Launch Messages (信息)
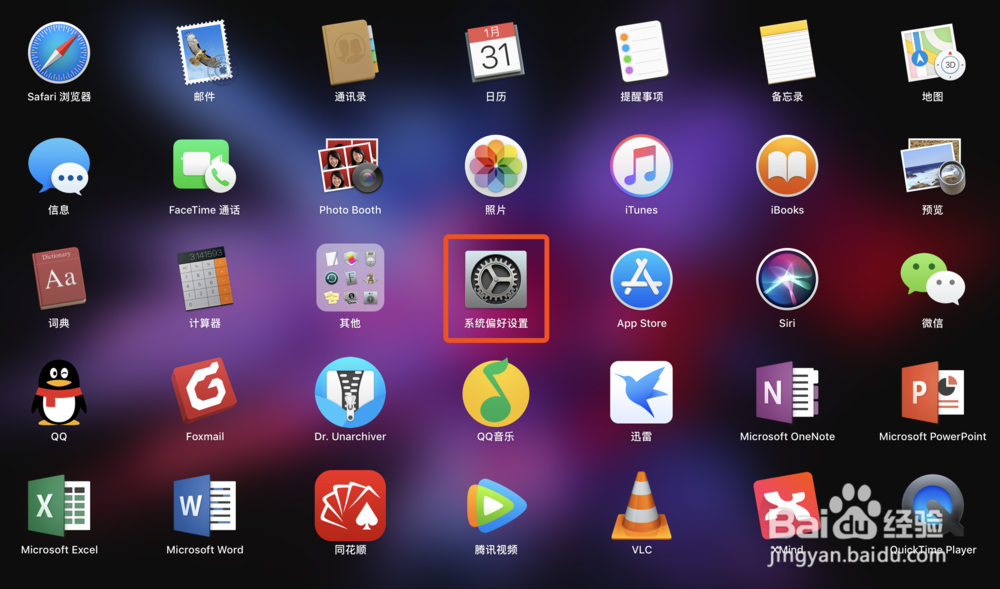 coord(59,166)
